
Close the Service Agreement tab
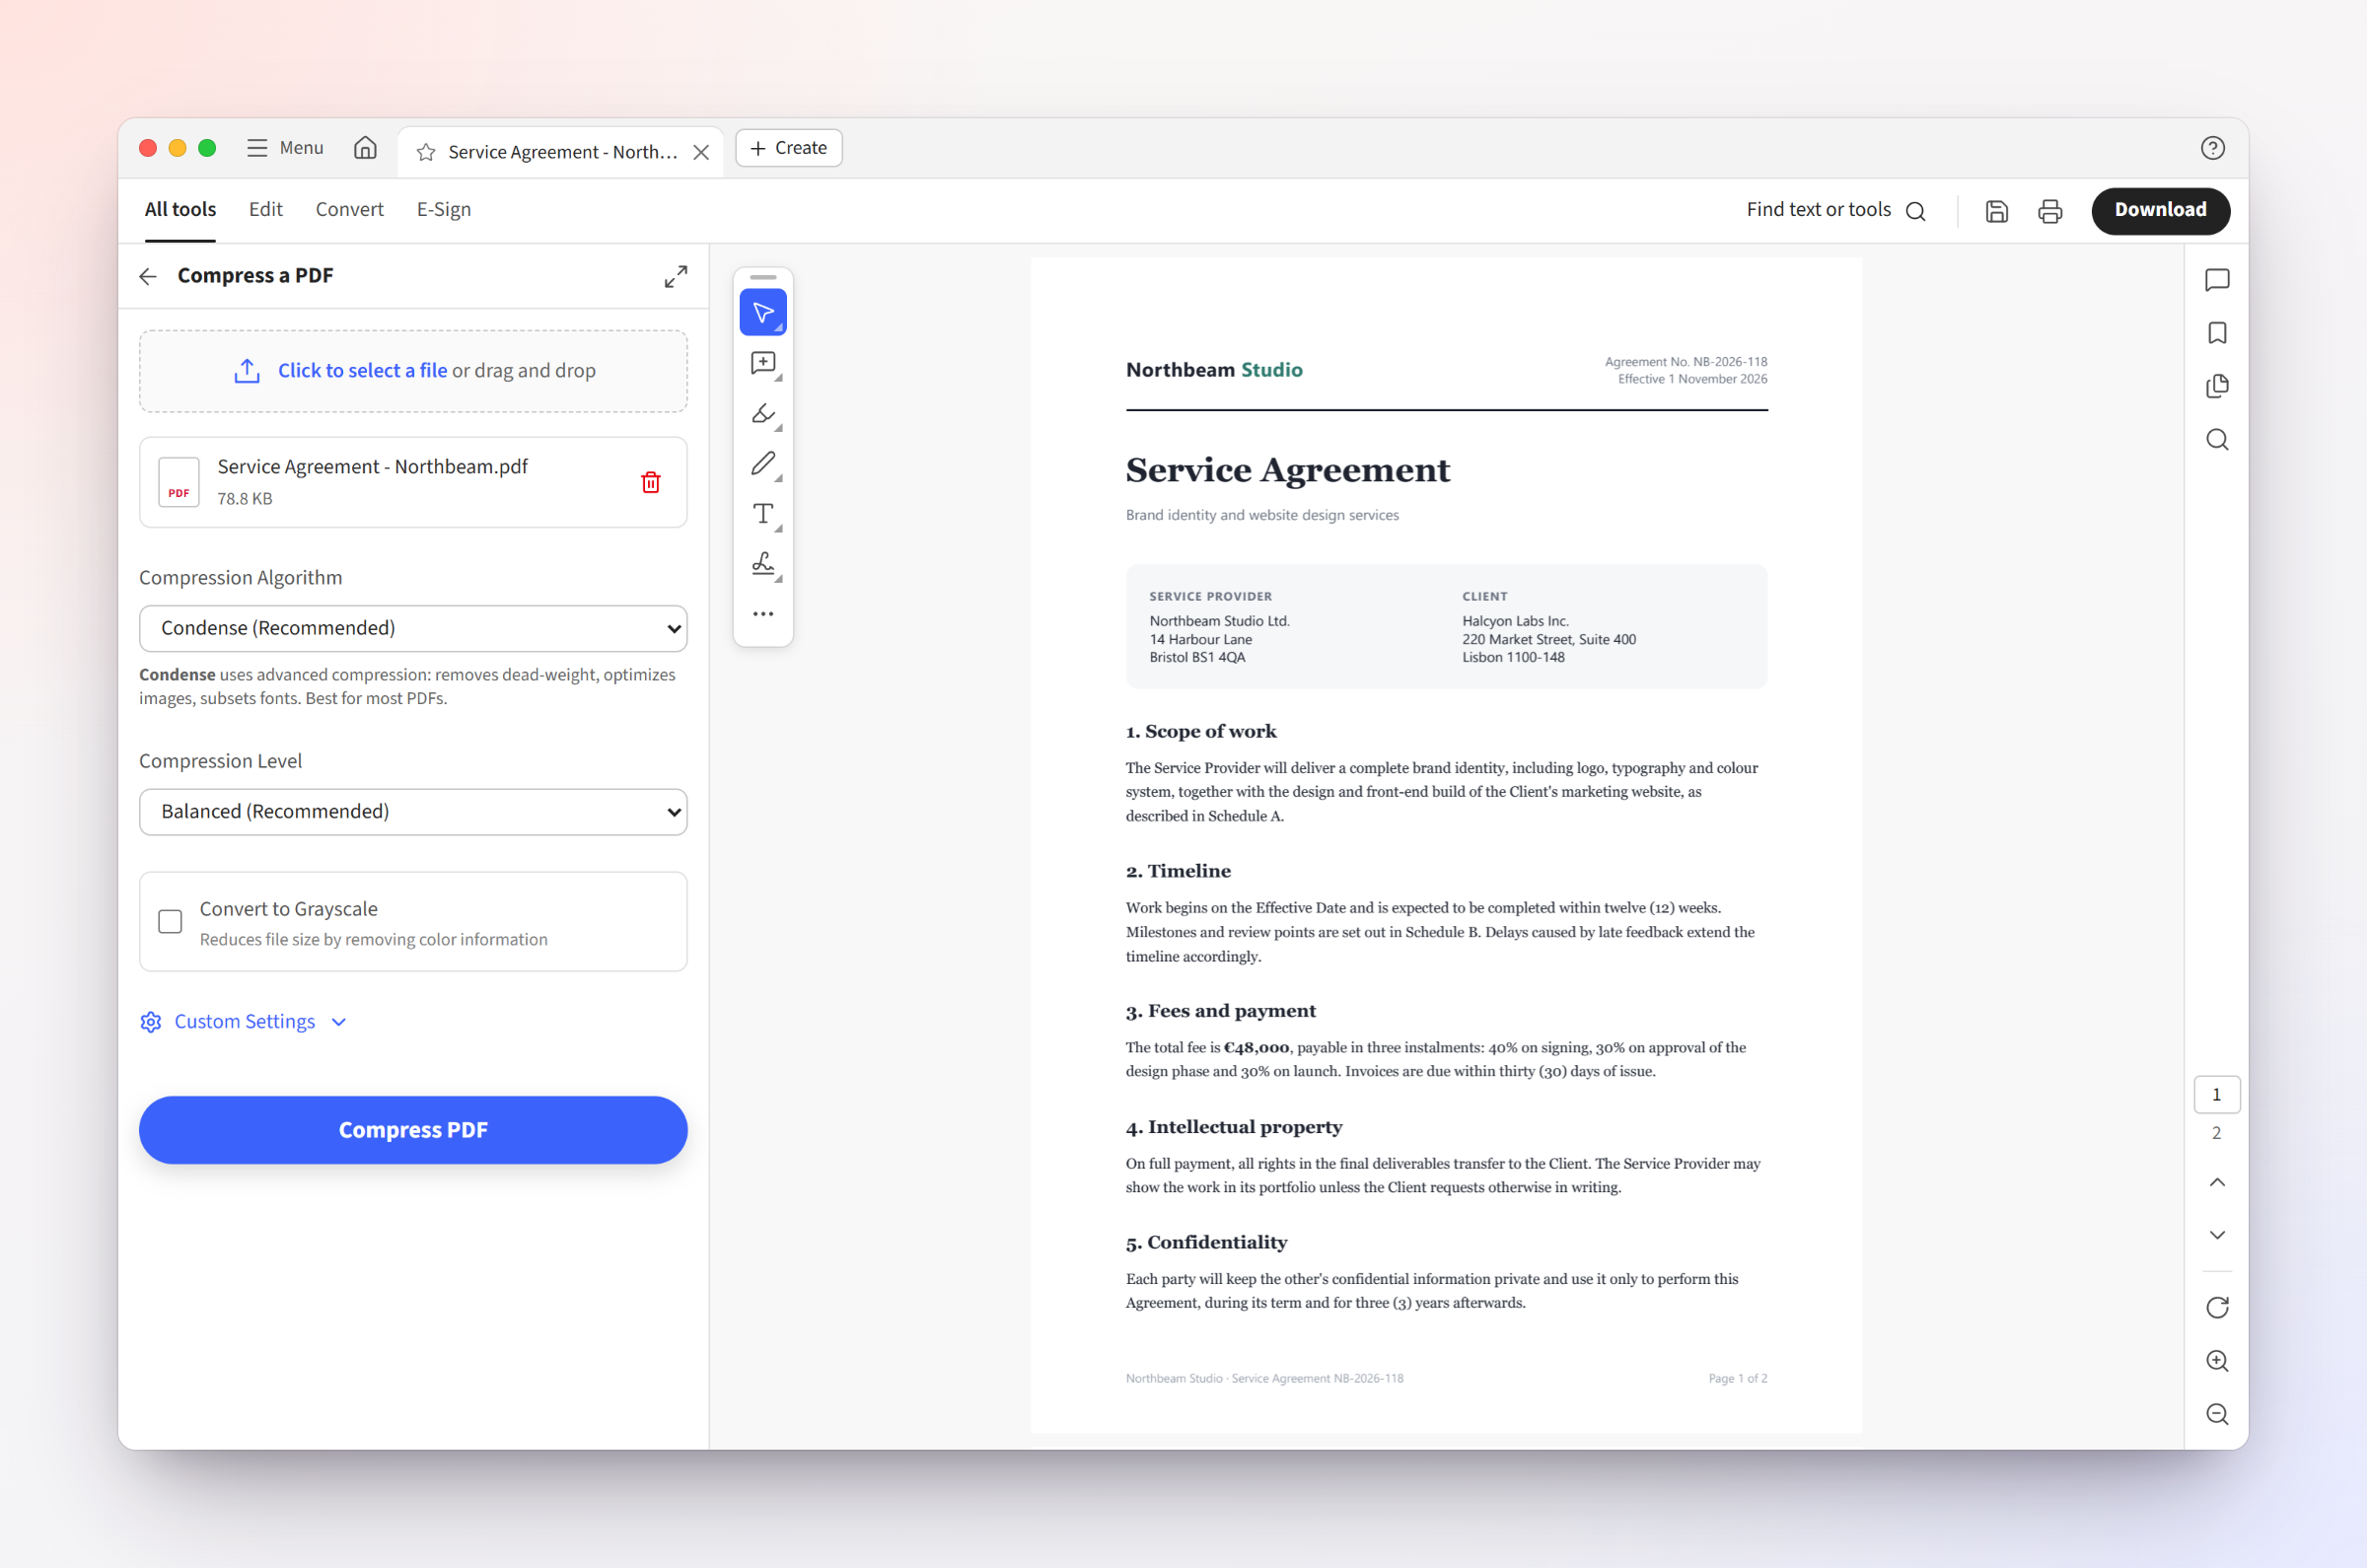(701, 152)
